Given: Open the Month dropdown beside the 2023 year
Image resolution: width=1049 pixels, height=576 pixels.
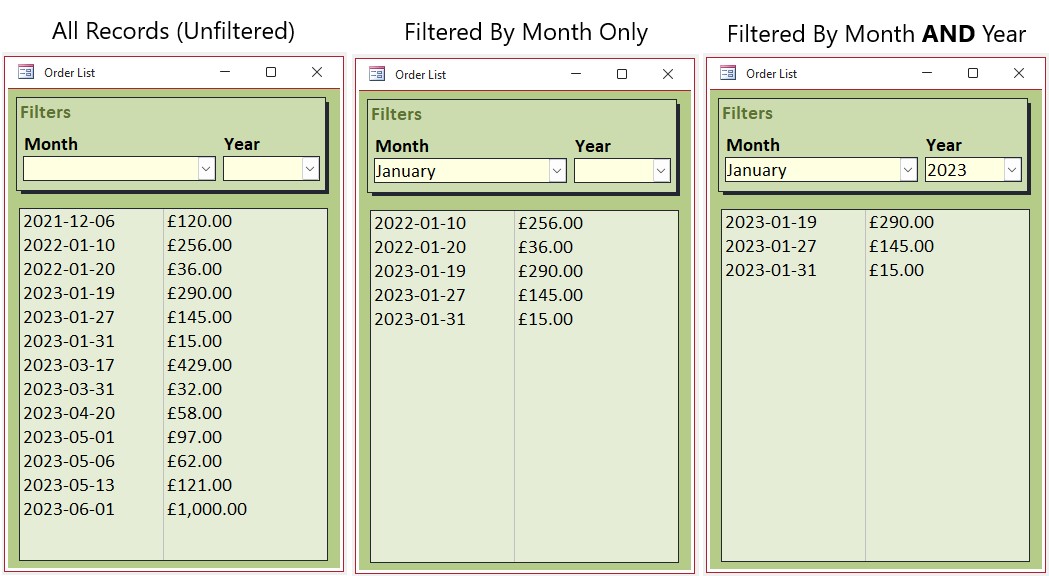Looking at the screenshot, I should pyautogui.click(x=909, y=169).
